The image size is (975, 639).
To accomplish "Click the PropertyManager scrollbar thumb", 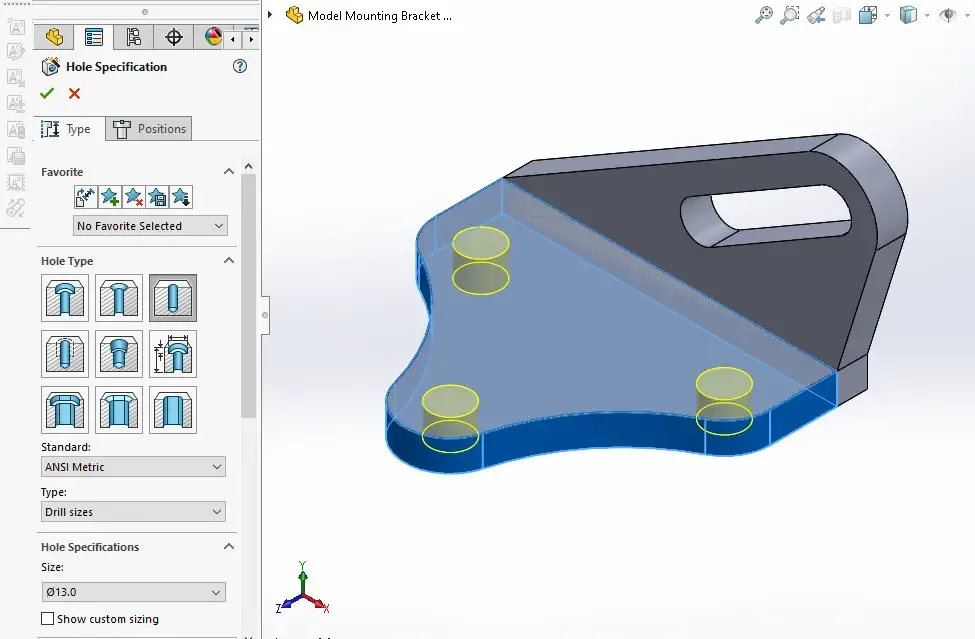I will click(x=249, y=296).
